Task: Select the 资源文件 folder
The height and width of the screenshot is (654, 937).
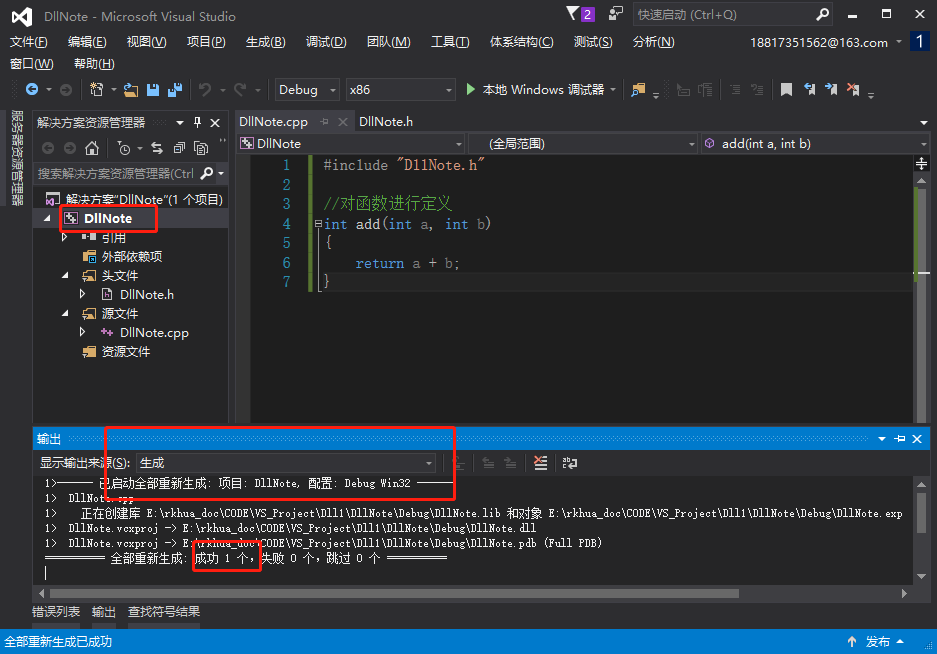Action: click(x=125, y=352)
